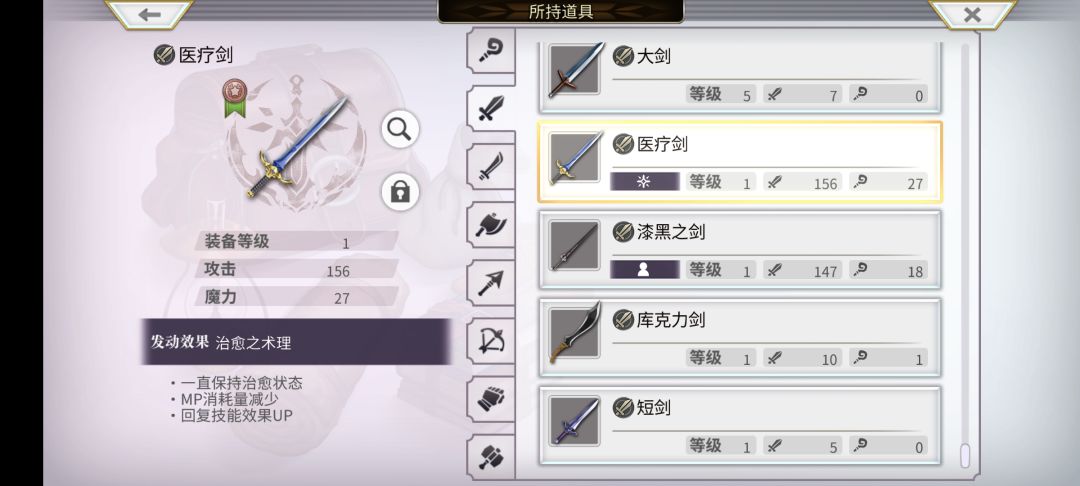Select the spear weapon category tab
Image resolution: width=1080 pixels, height=486 pixels.
pos(491,283)
